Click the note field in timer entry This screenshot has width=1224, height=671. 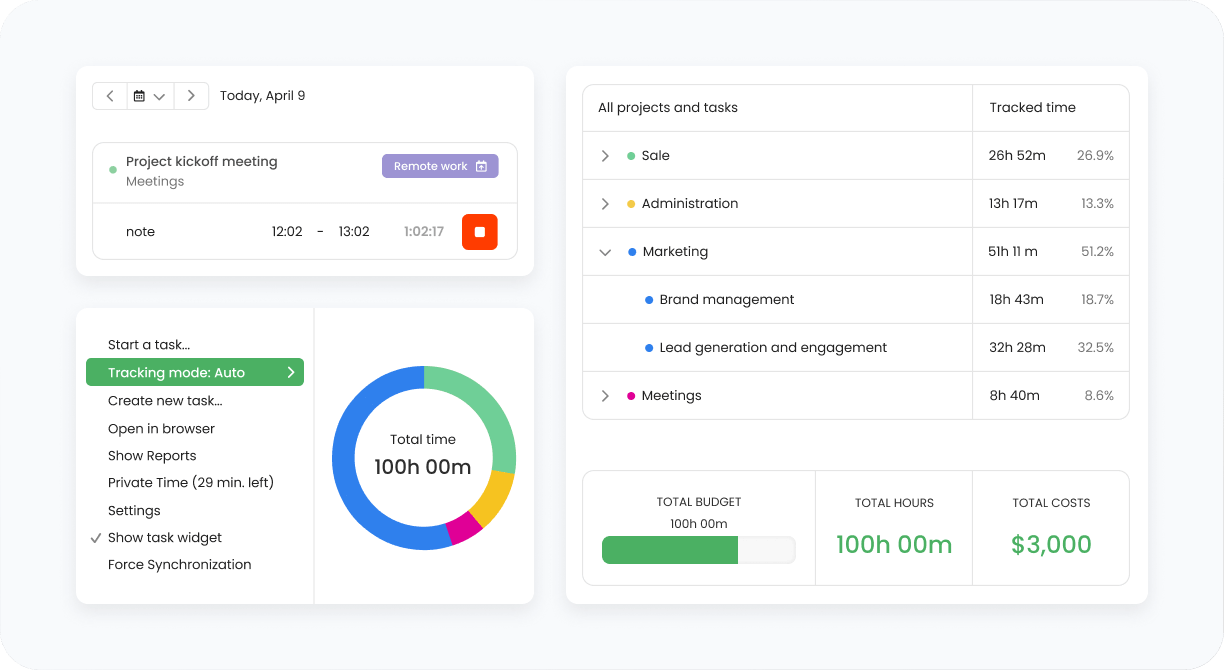[141, 232]
